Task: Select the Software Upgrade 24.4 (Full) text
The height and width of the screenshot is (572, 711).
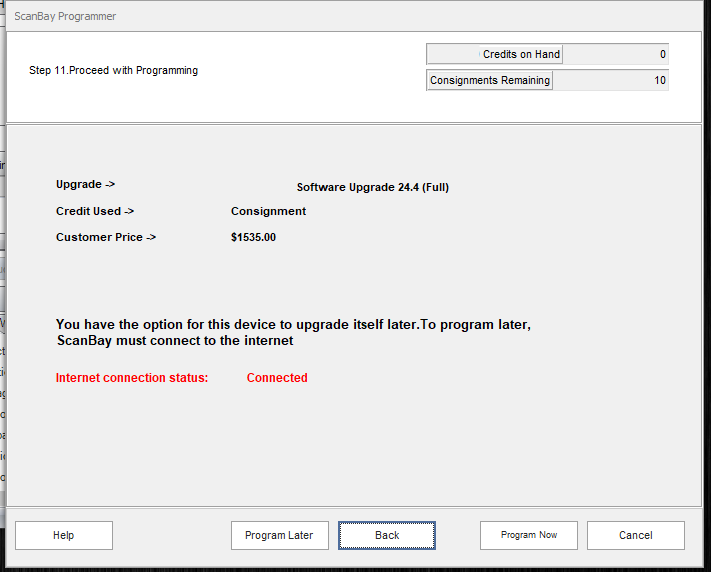Action: pyautogui.click(x=379, y=187)
